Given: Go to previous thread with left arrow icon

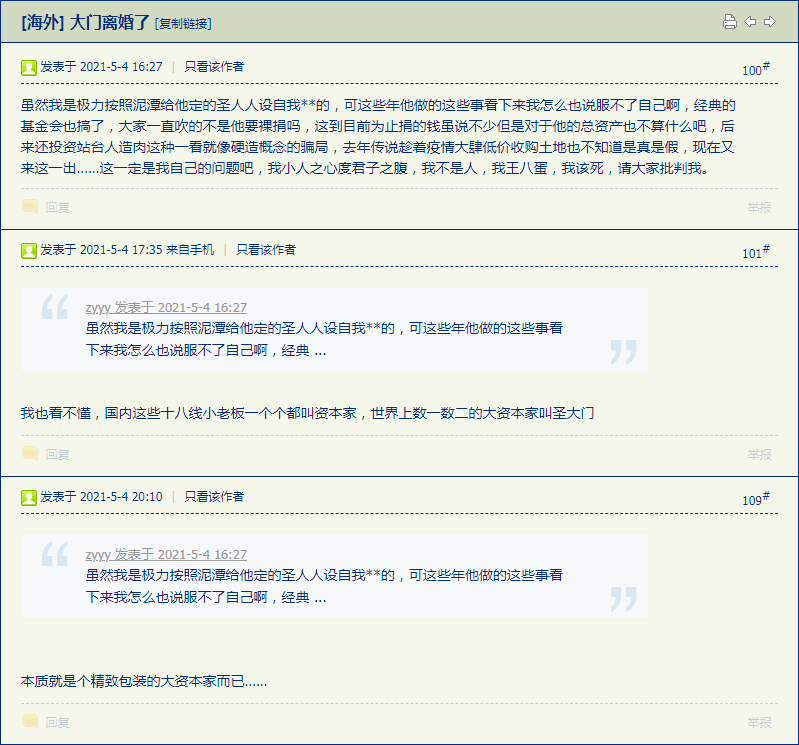Looking at the screenshot, I should click(750, 22).
